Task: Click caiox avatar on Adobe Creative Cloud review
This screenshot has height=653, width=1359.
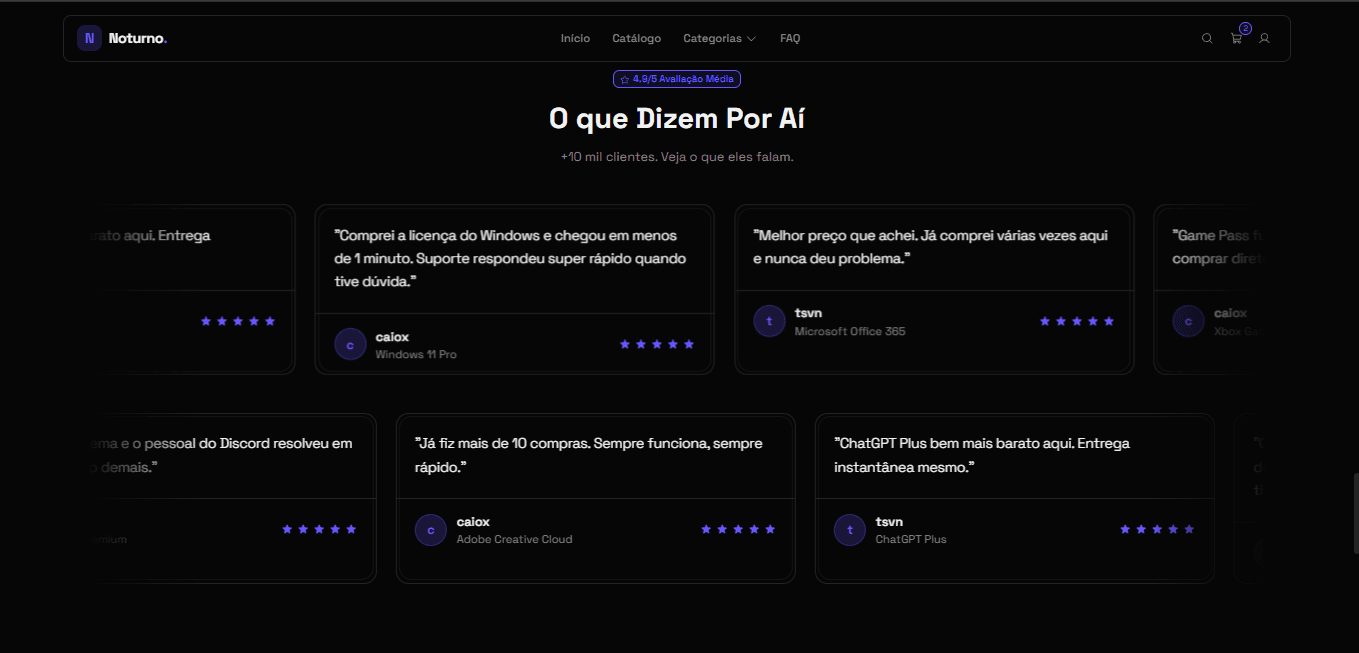Action: click(x=430, y=530)
